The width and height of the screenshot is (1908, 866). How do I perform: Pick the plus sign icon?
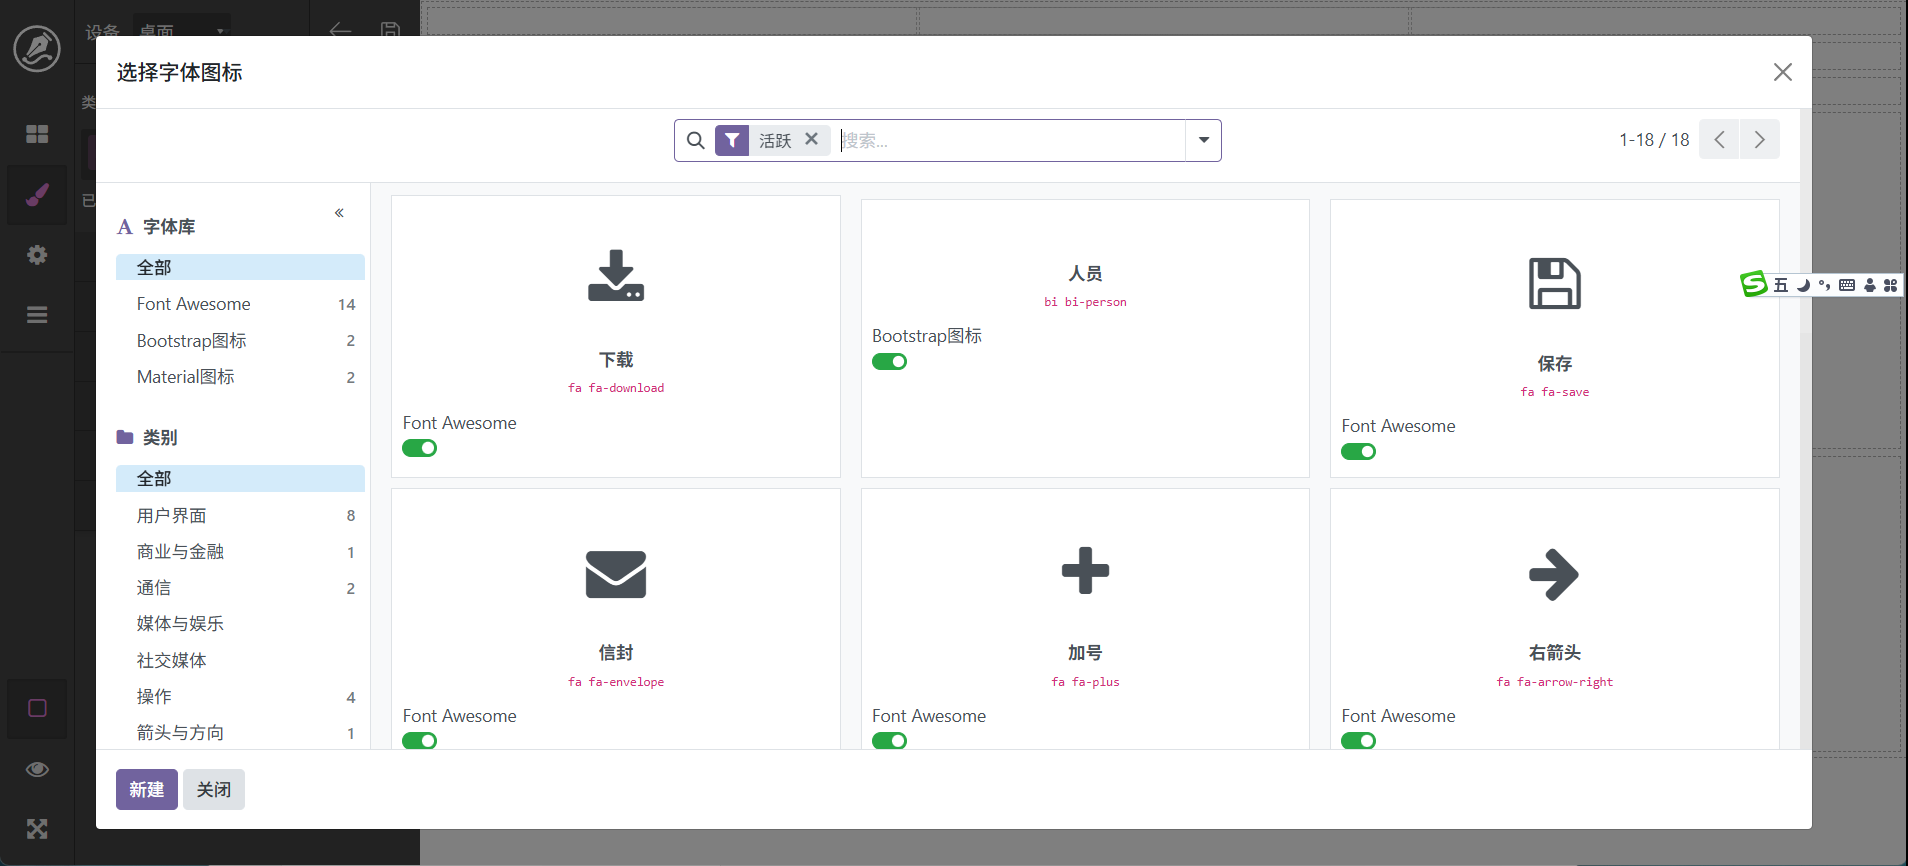(x=1085, y=571)
